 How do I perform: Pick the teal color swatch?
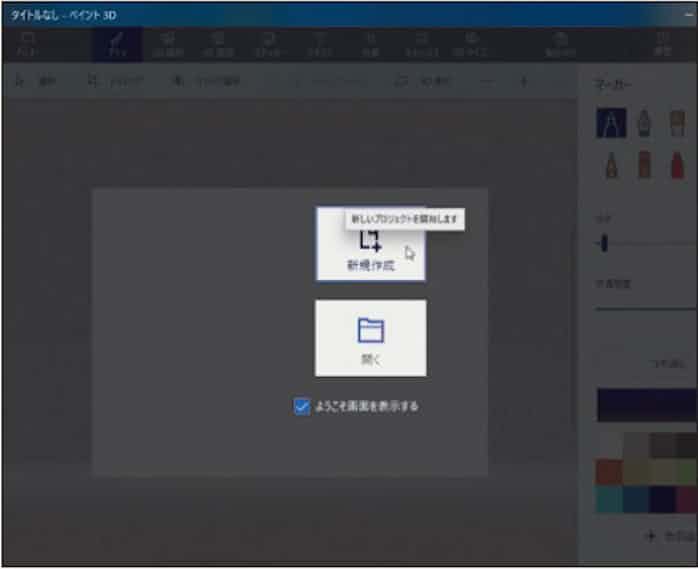609,499
